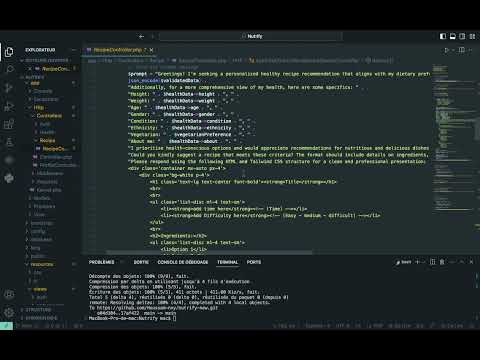Open the Manage gear settings icon
Image resolution: width=480 pixels, height=360 pixels.
[x=9, y=312]
